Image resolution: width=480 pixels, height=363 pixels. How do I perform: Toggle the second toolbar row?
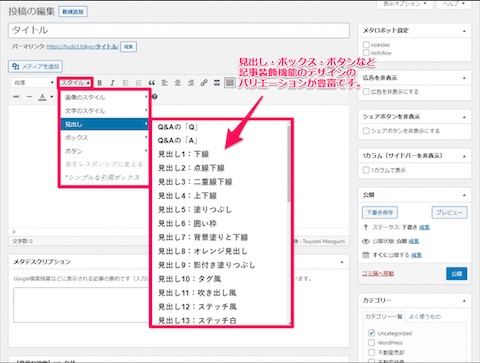(x=230, y=83)
